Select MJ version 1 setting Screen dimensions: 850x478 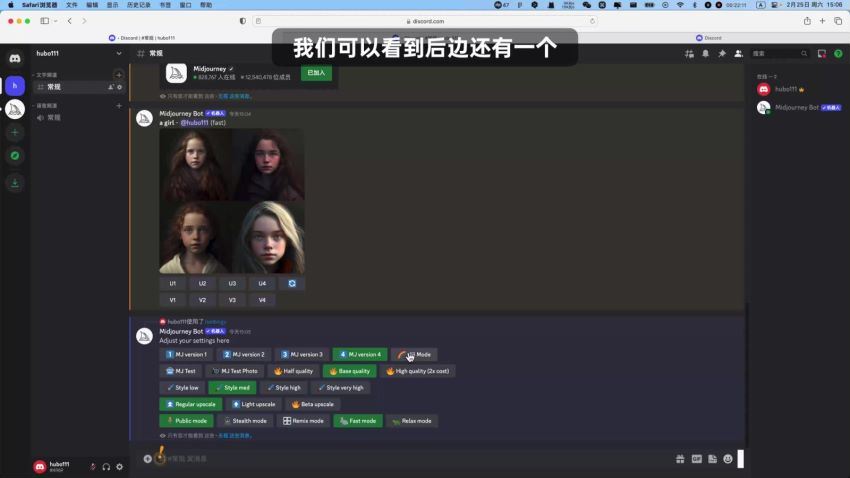(x=186, y=354)
